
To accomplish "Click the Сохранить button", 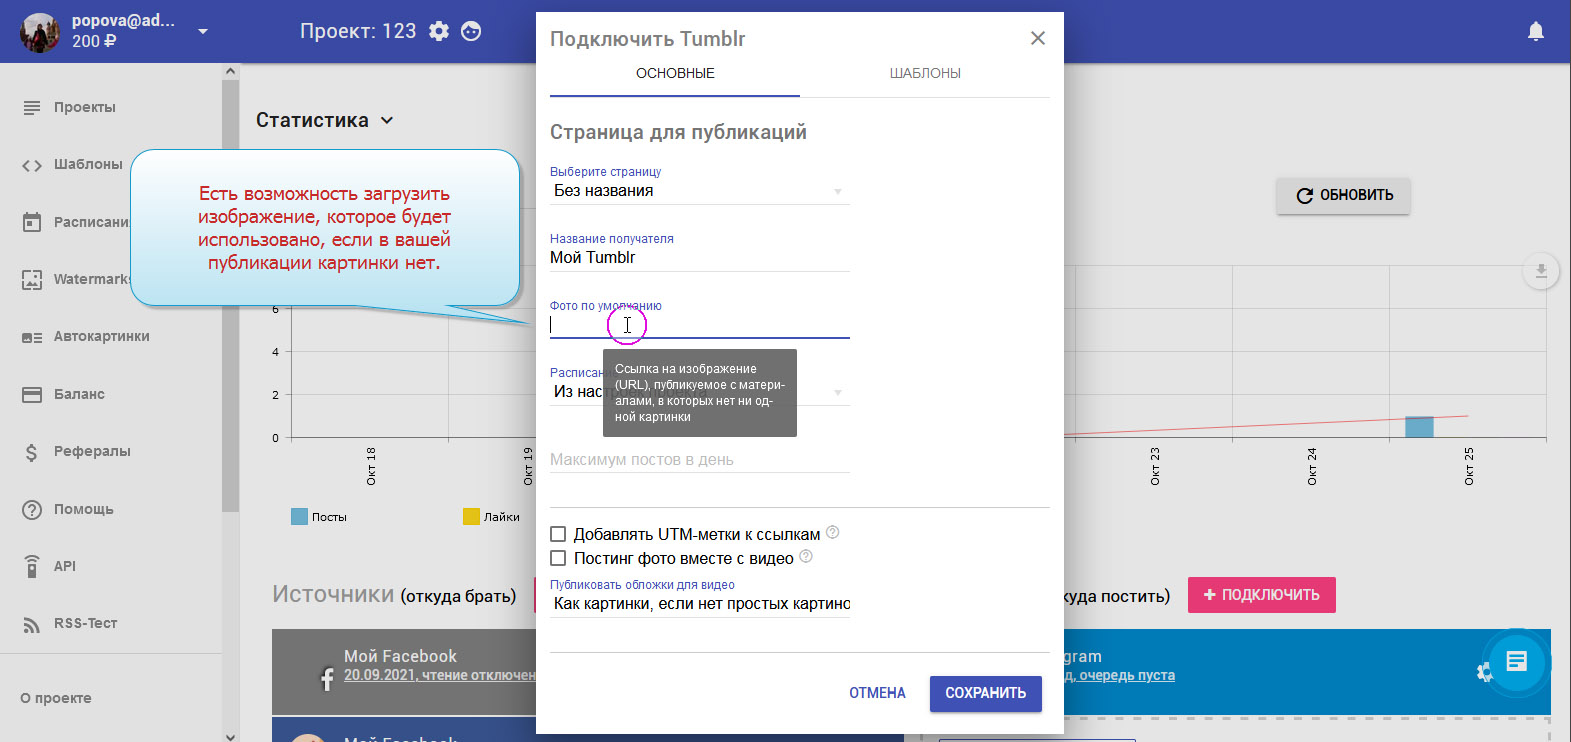I will tap(985, 693).
